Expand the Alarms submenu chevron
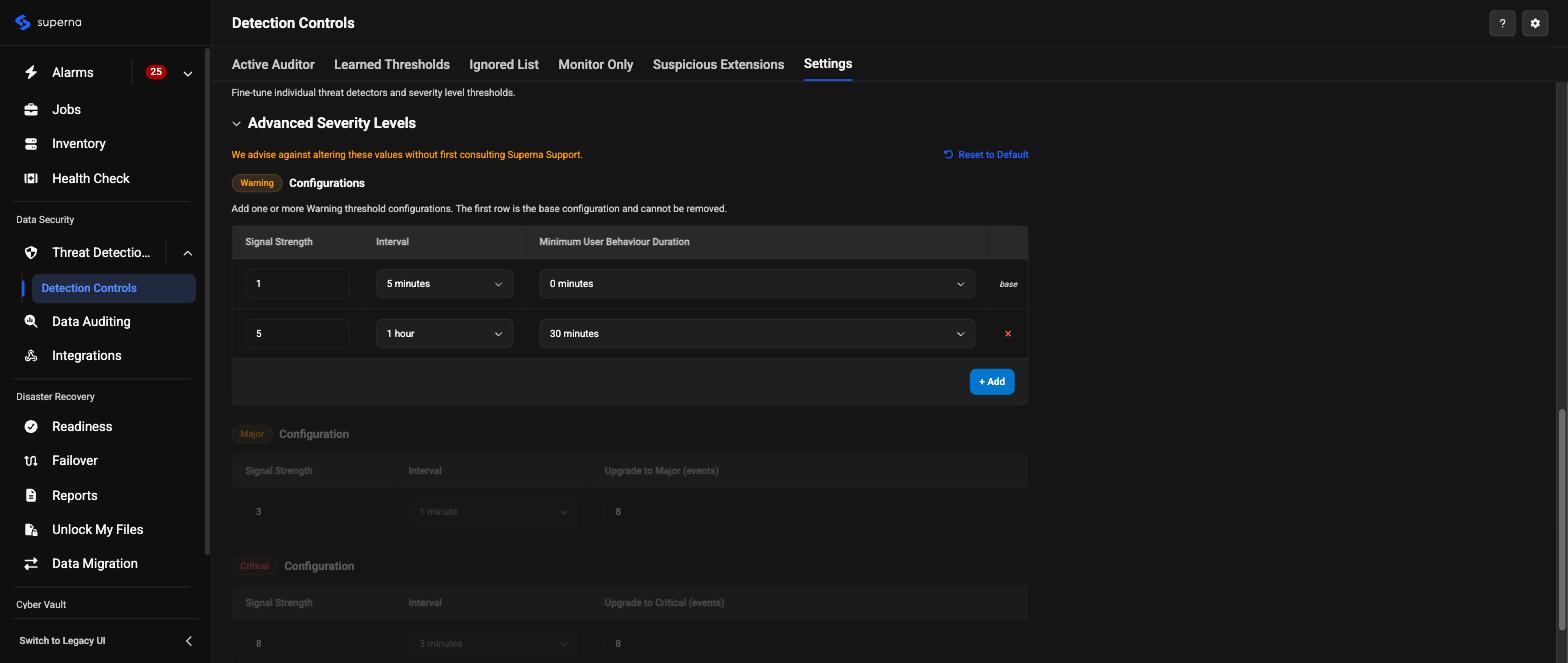 [187, 73]
